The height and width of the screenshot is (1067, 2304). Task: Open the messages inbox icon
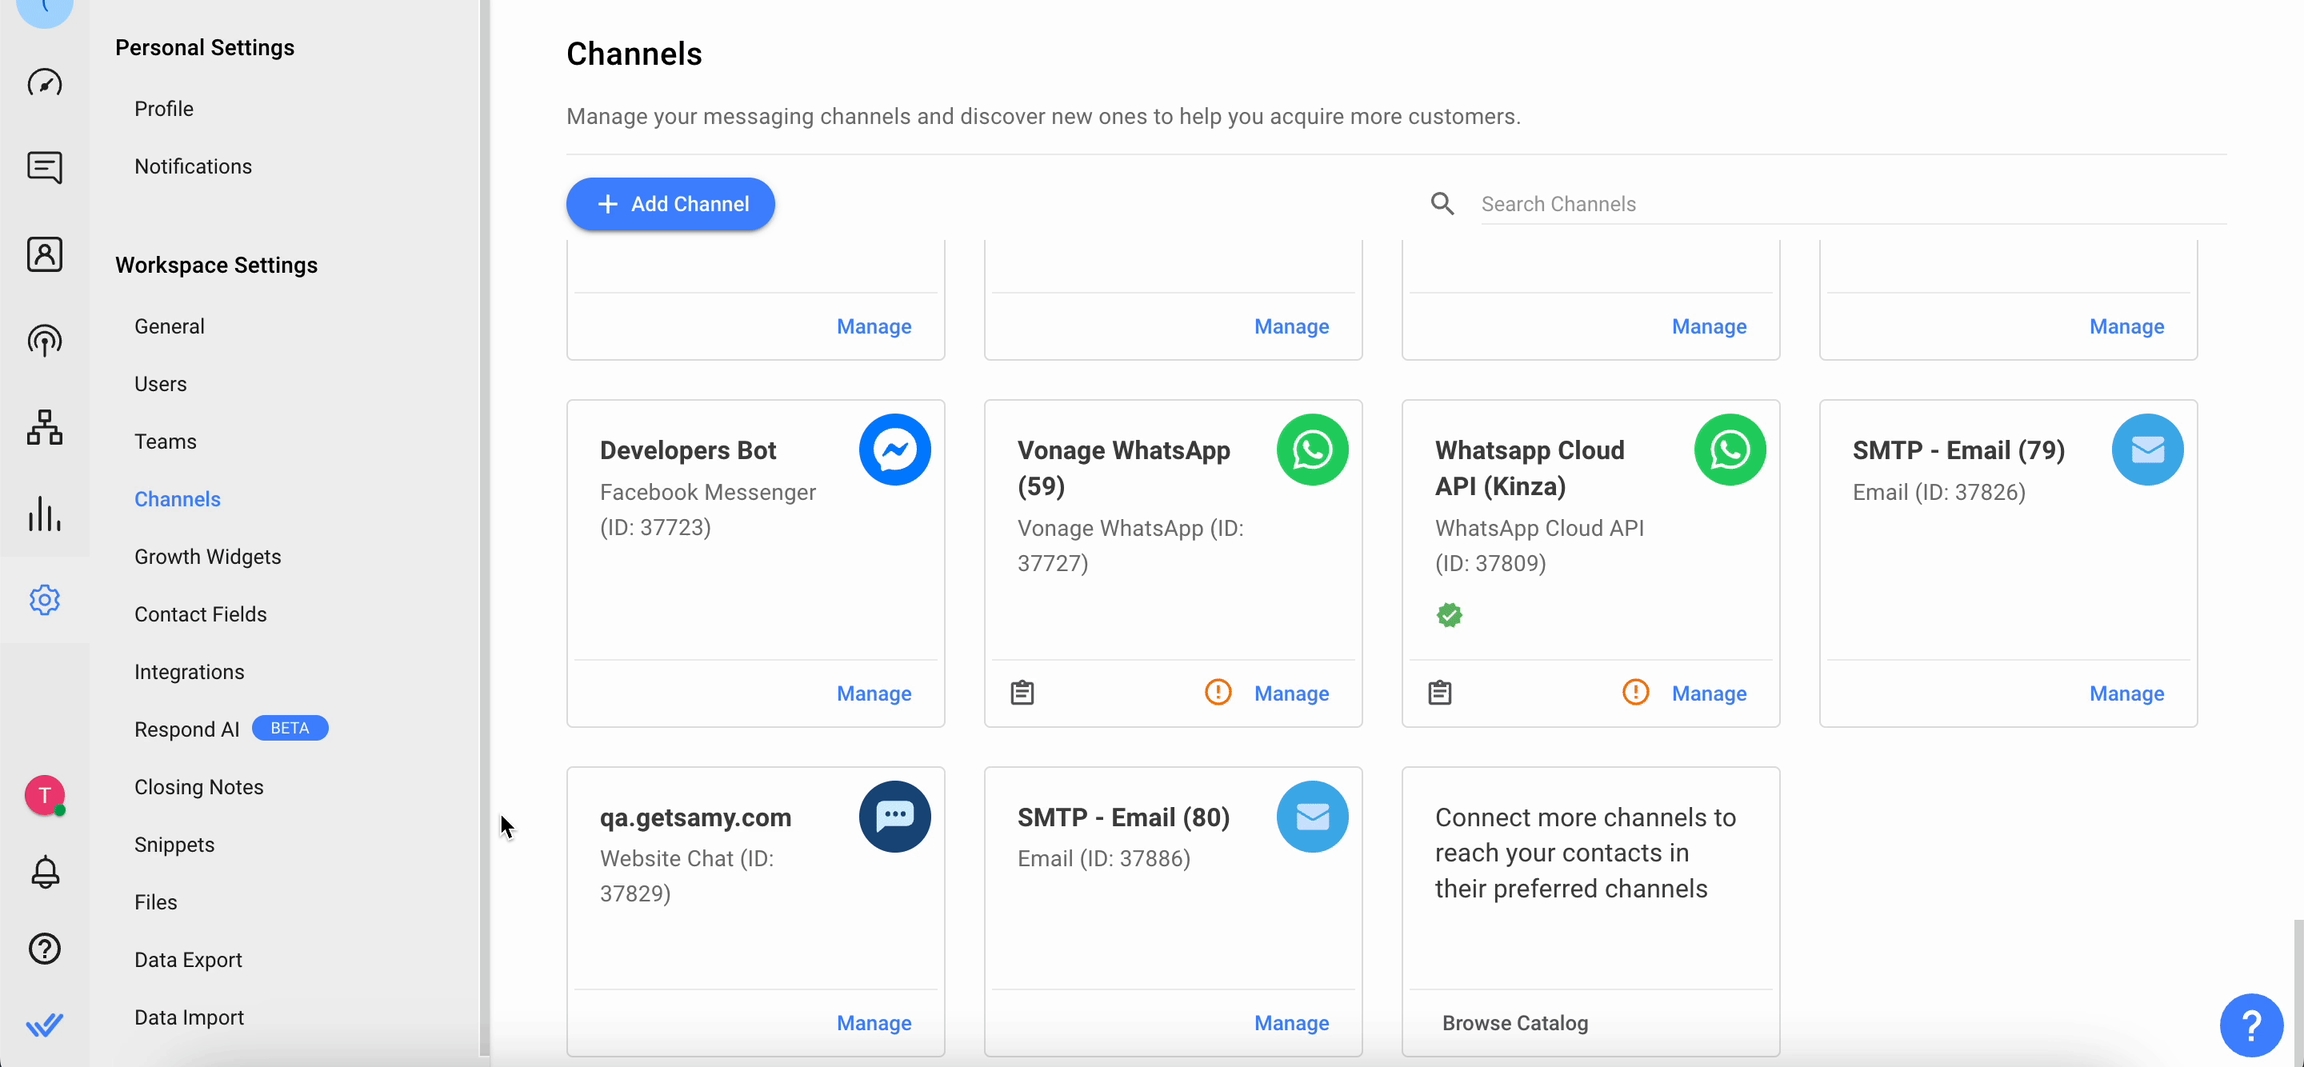(x=44, y=167)
